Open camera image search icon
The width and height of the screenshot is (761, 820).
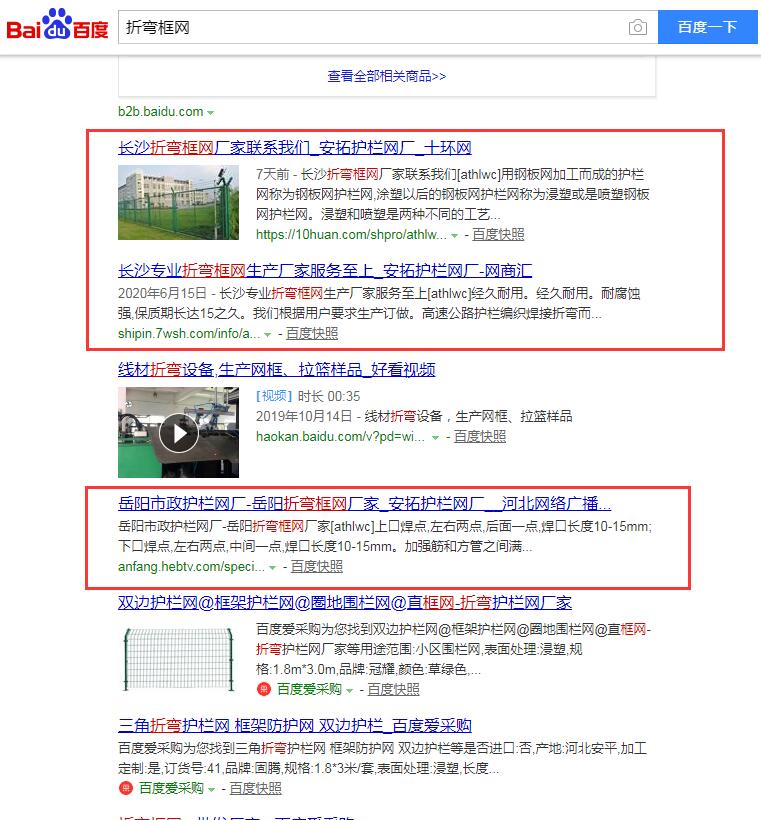[x=637, y=27]
